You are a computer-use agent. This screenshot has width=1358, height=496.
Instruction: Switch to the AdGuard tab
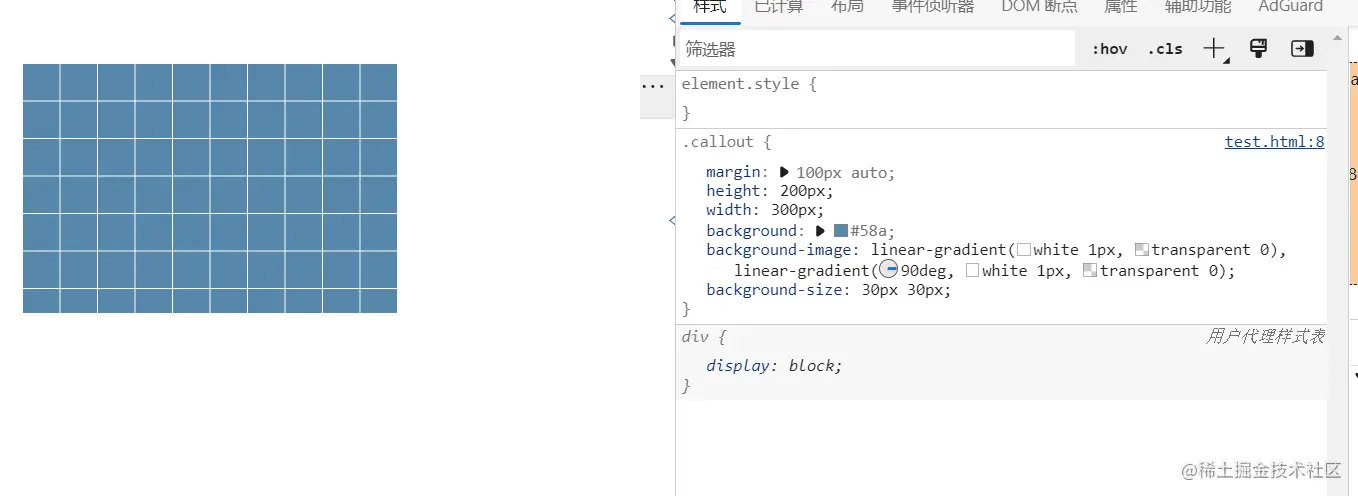(x=1290, y=7)
